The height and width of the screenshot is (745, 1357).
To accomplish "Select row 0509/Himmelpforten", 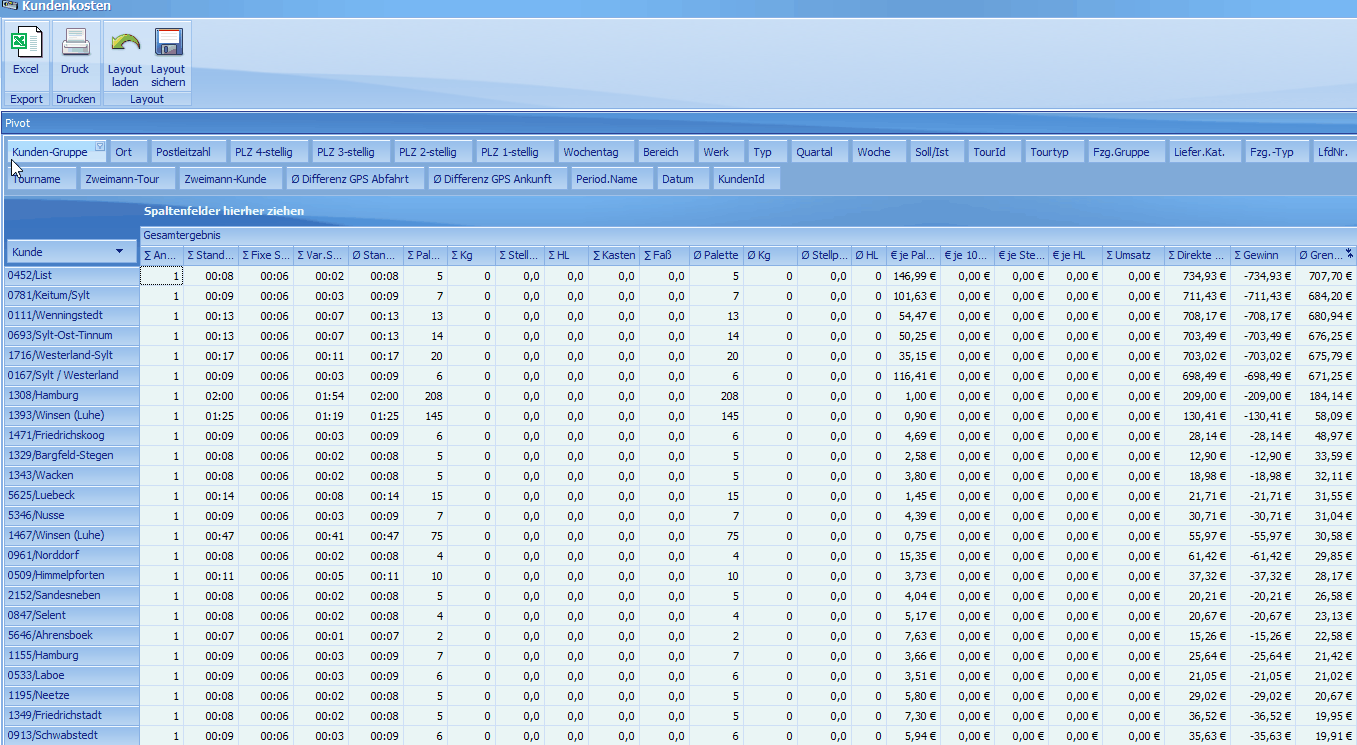I will 70,575.
